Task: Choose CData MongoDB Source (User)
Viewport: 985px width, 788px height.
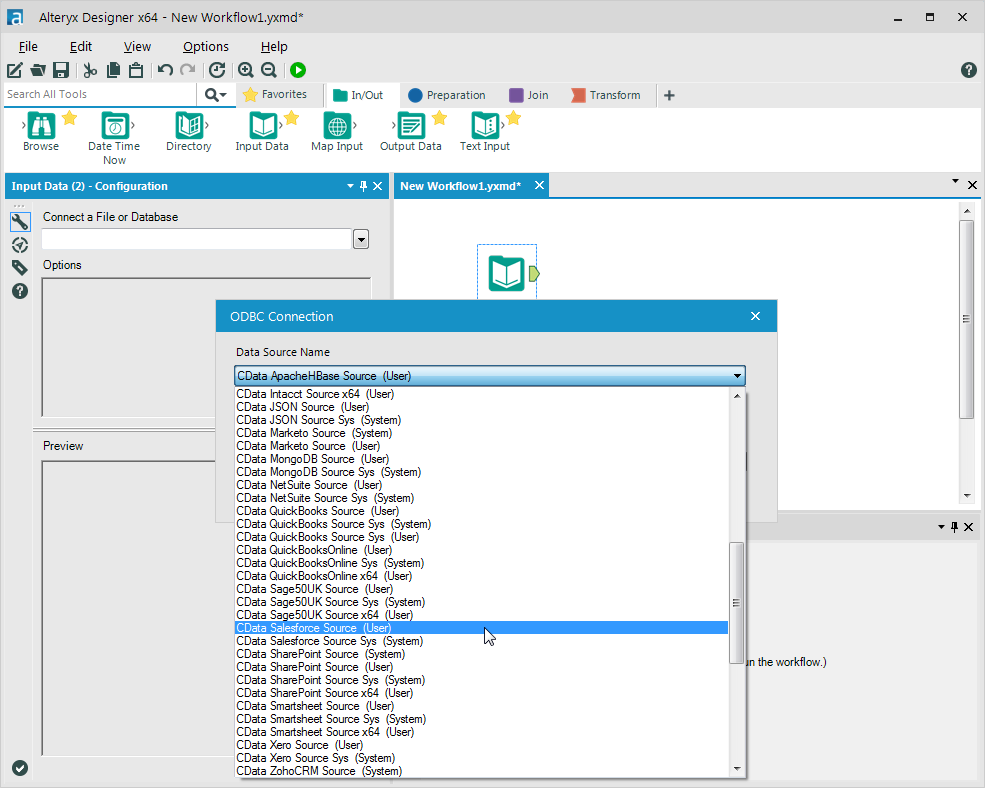Action: click(x=481, y=459)
